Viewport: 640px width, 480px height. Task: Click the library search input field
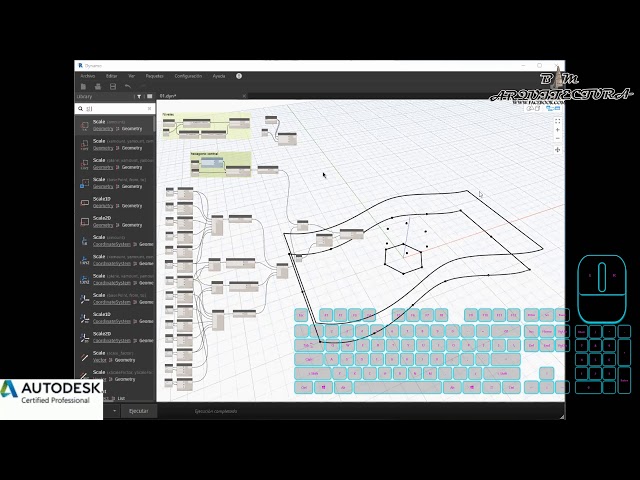[x=115, y=109]
